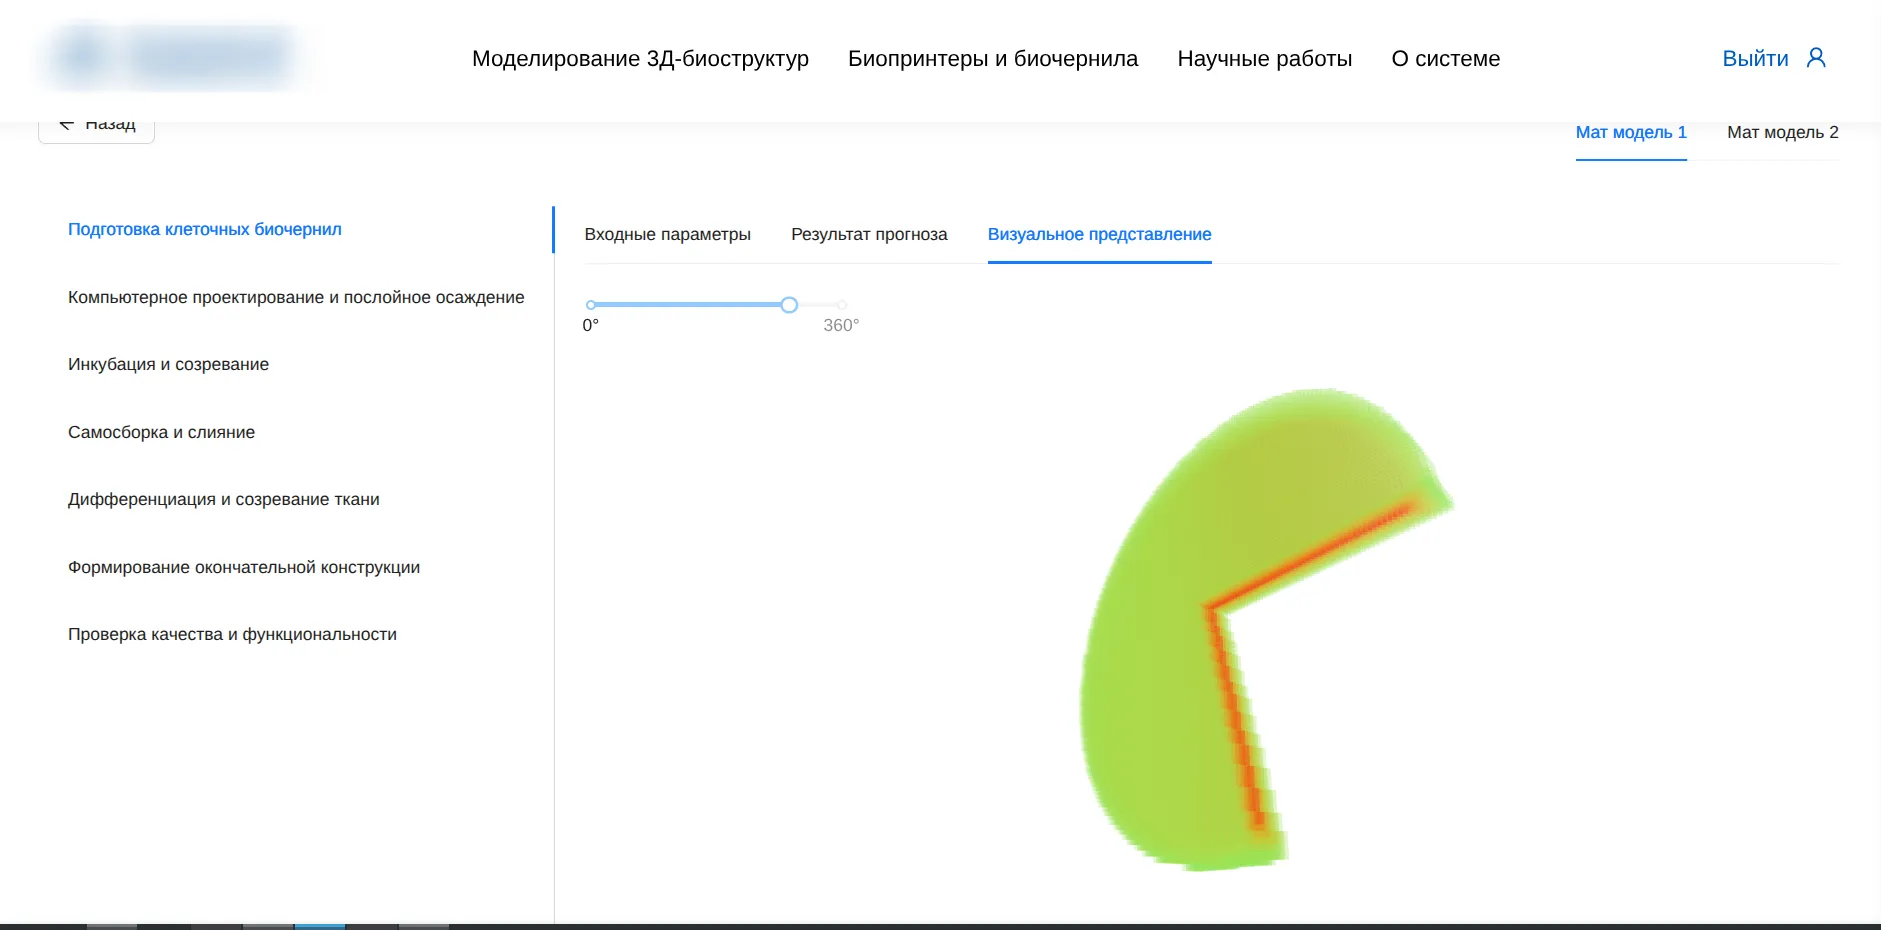This screenshot has width=1881, height=930.
Task: Click the user profile icon near Выйти
Action: pyautogui.click(x=1816, y=57)
